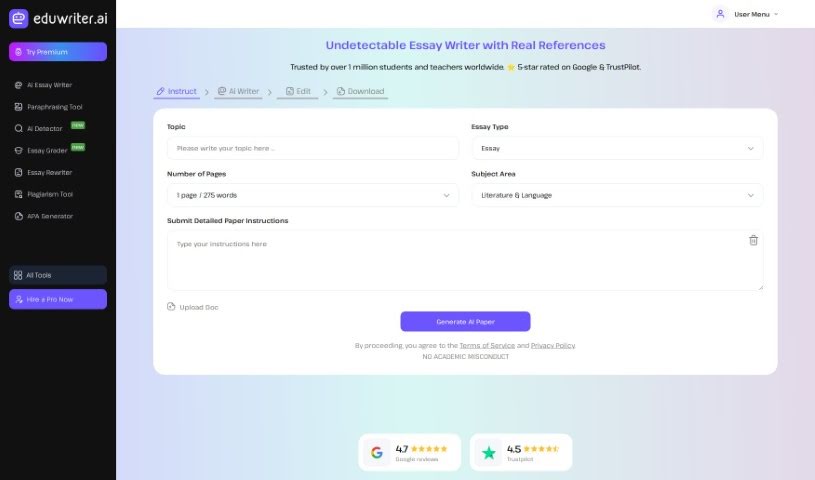
Task: Switch to the Instruct step tab
Action: coord(177,92)
